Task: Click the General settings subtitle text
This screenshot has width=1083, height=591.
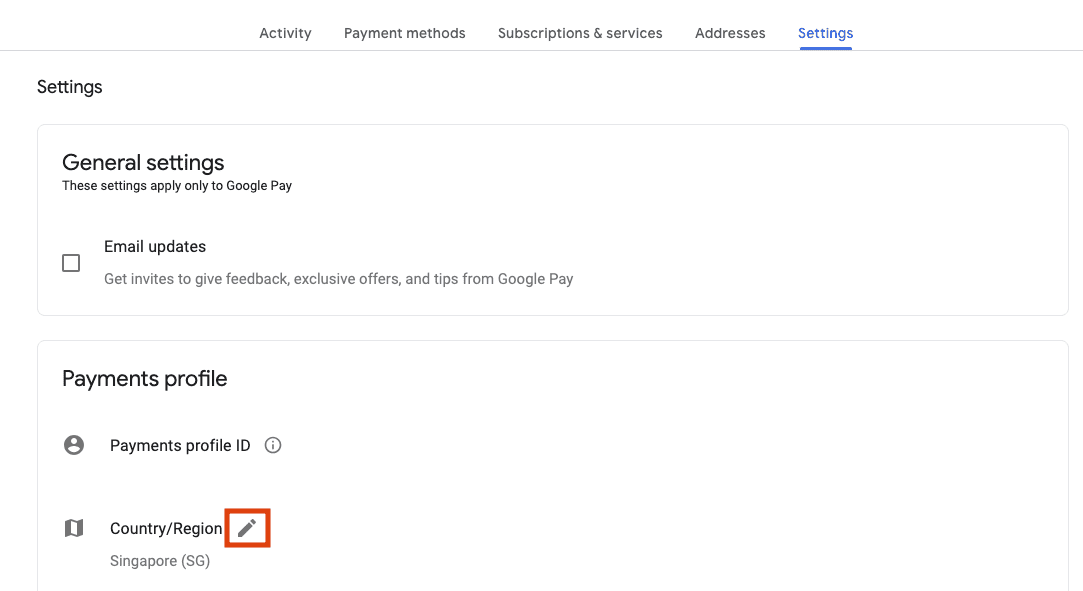Action: click(177, 185)
